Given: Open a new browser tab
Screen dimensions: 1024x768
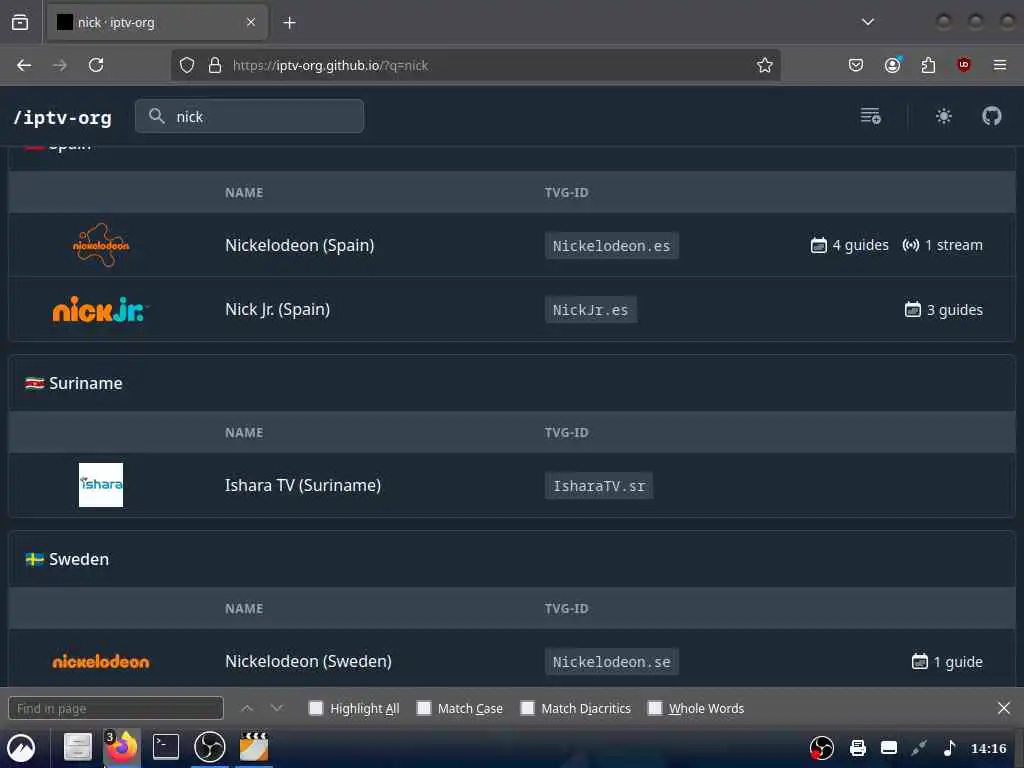Looking at the screenshot, I should point(289,23).
